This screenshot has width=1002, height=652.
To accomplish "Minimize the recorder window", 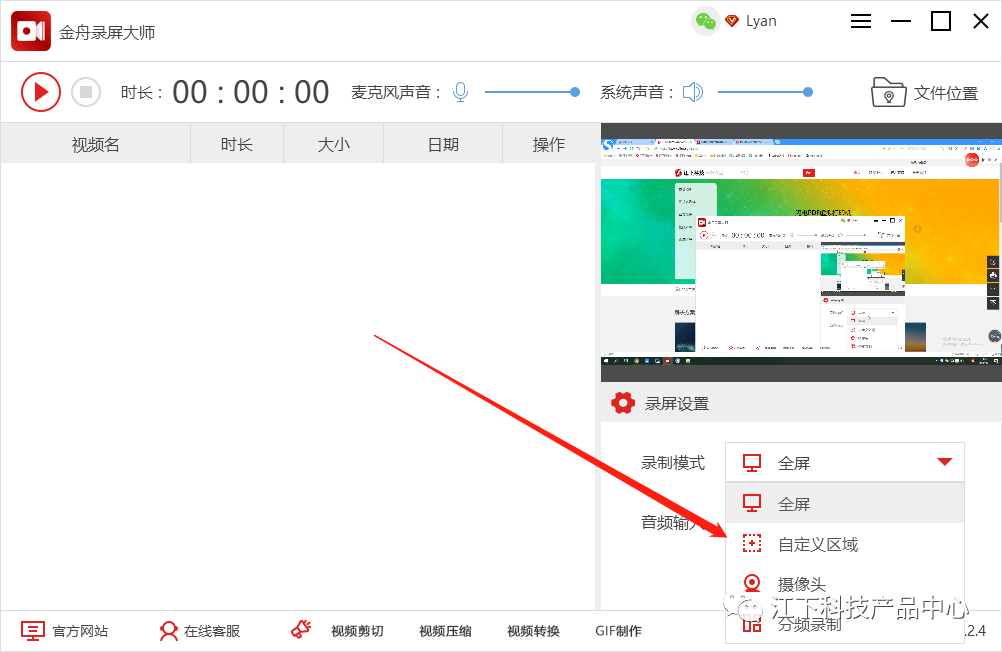I will click(901, 21).
